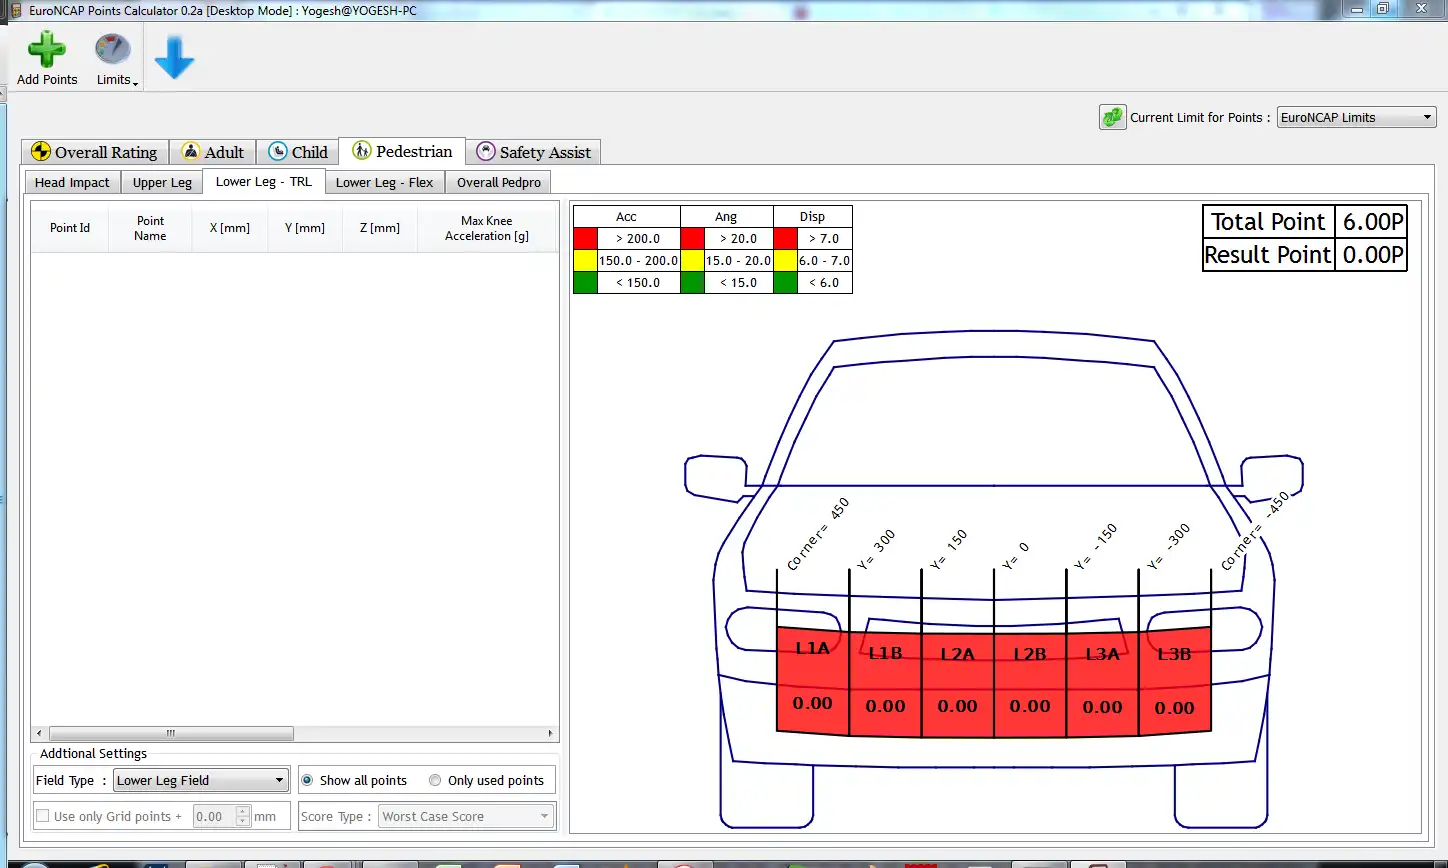Expand the Field Type dropdown
The height and width of the screenshot is (868, 1448).
(x=201, y=780)
